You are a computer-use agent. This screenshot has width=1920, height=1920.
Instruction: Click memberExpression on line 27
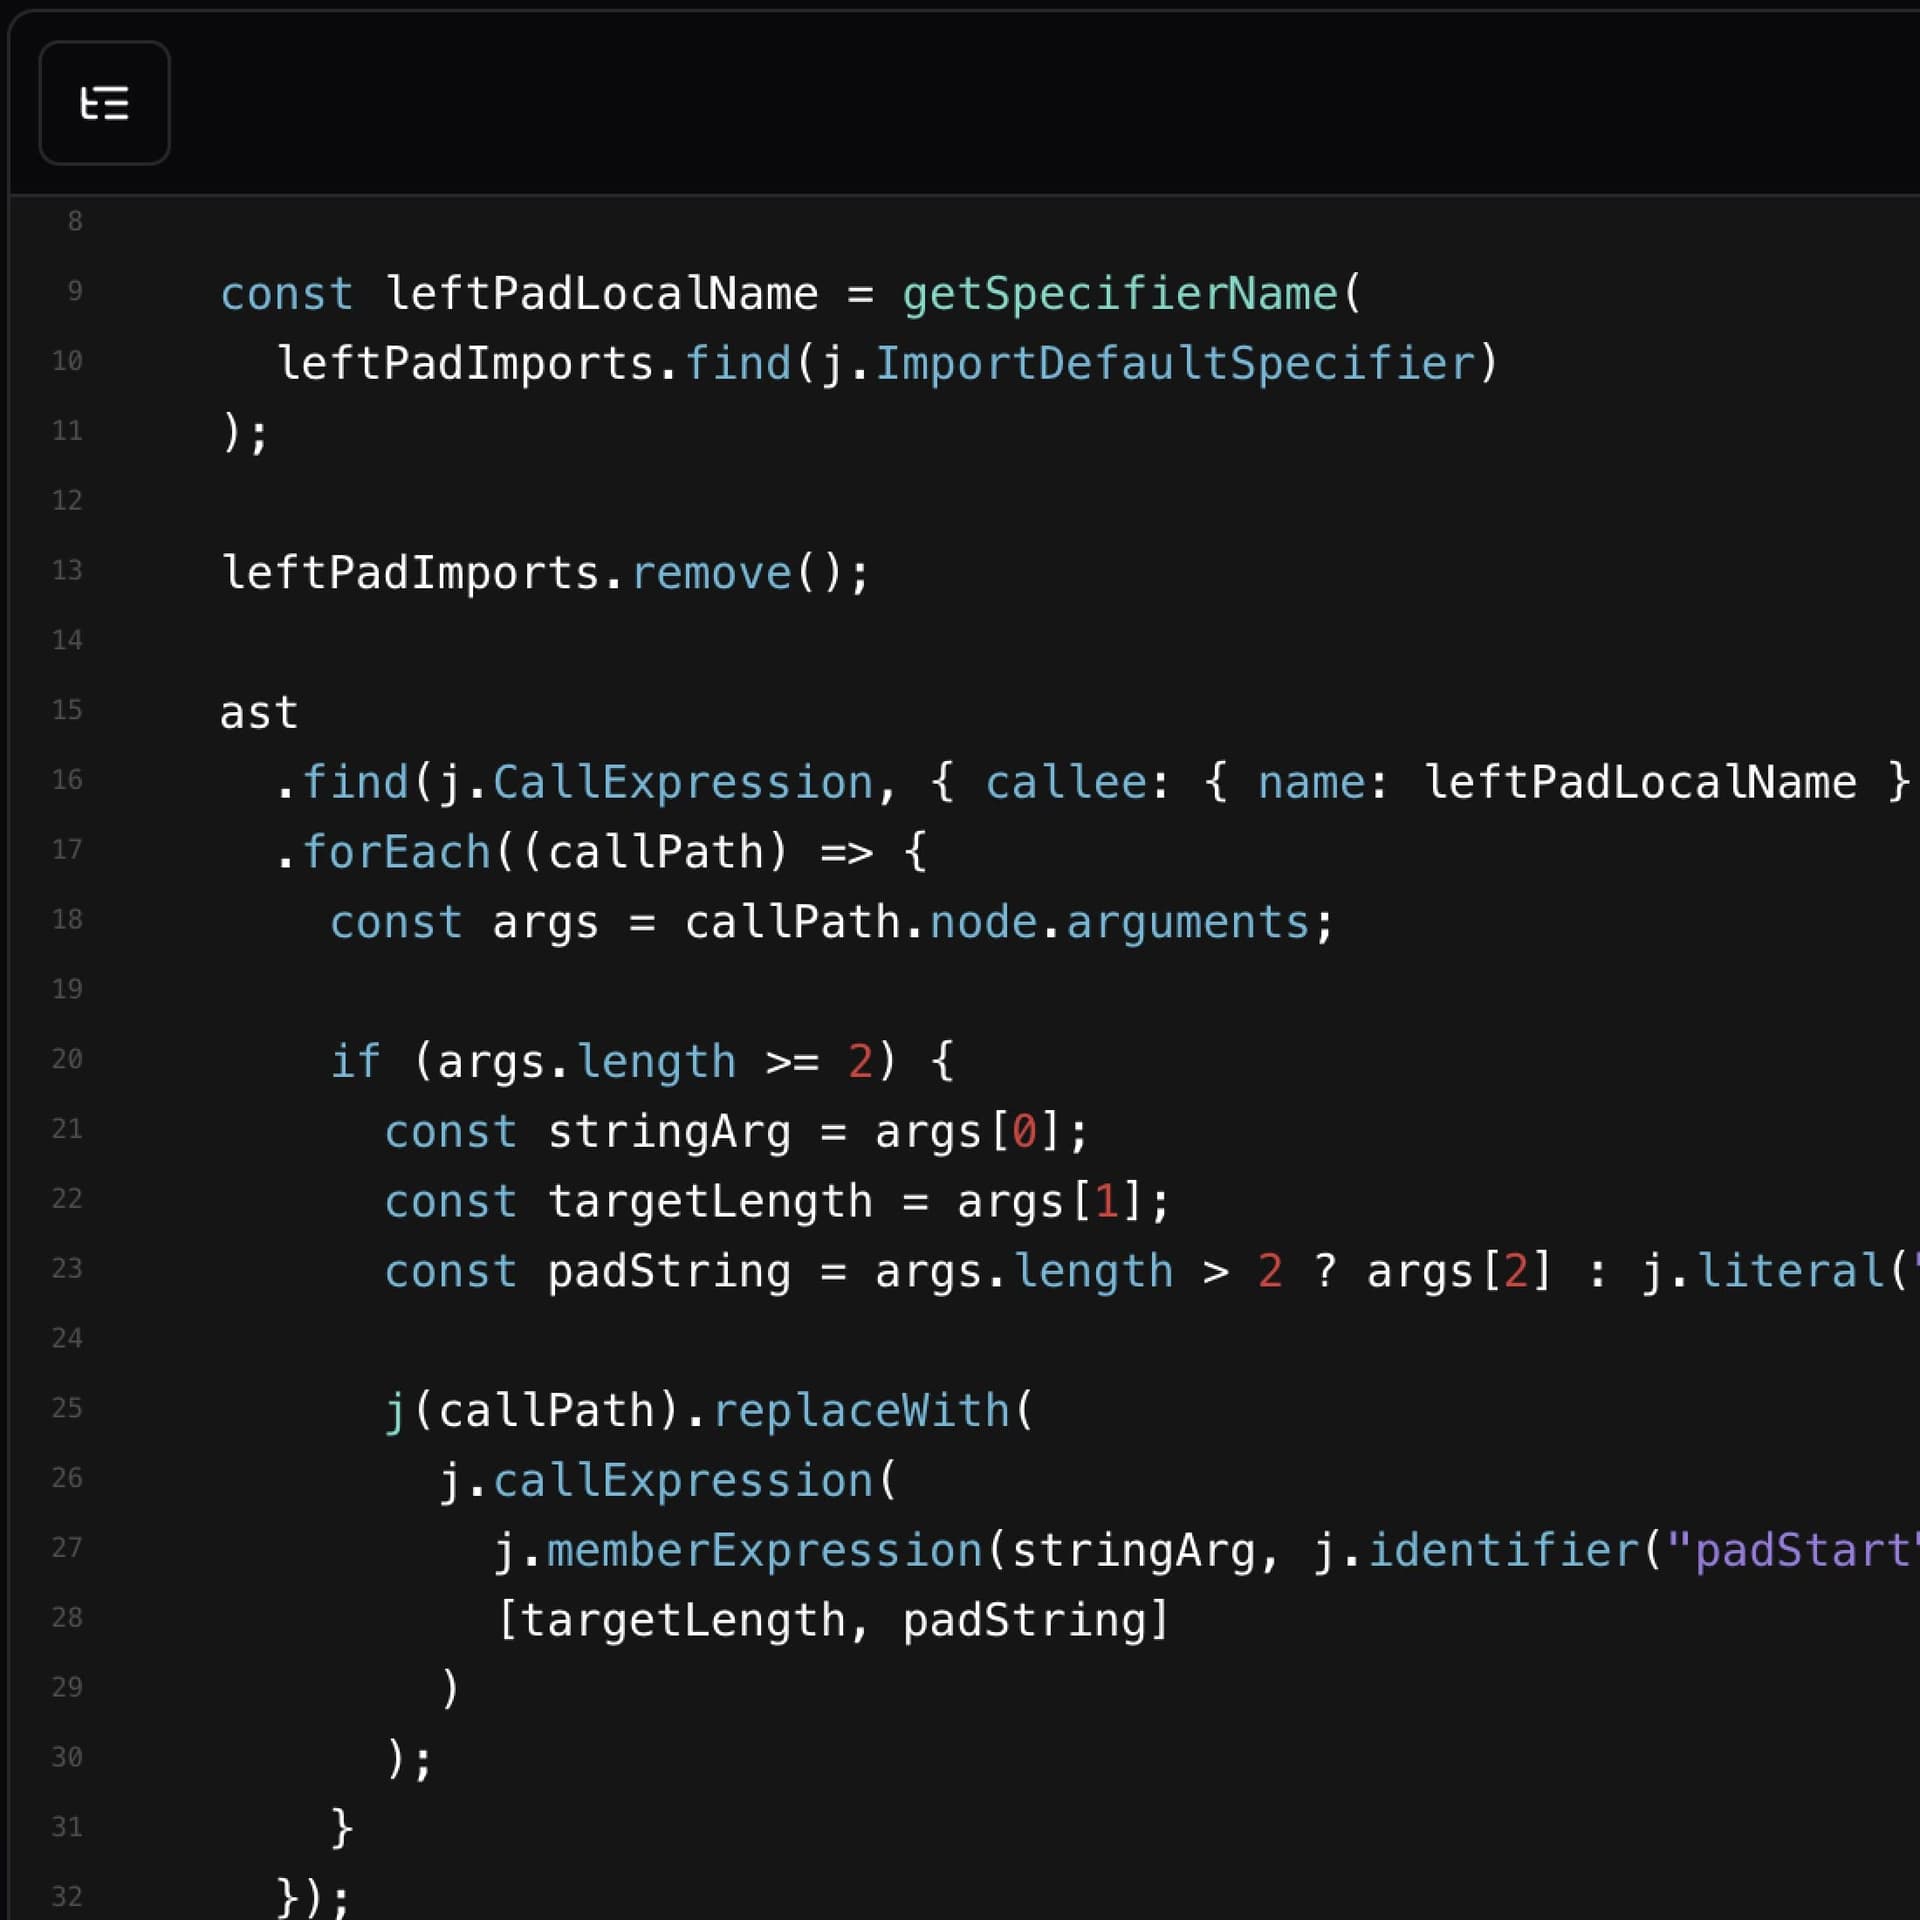pos(765,1551)
